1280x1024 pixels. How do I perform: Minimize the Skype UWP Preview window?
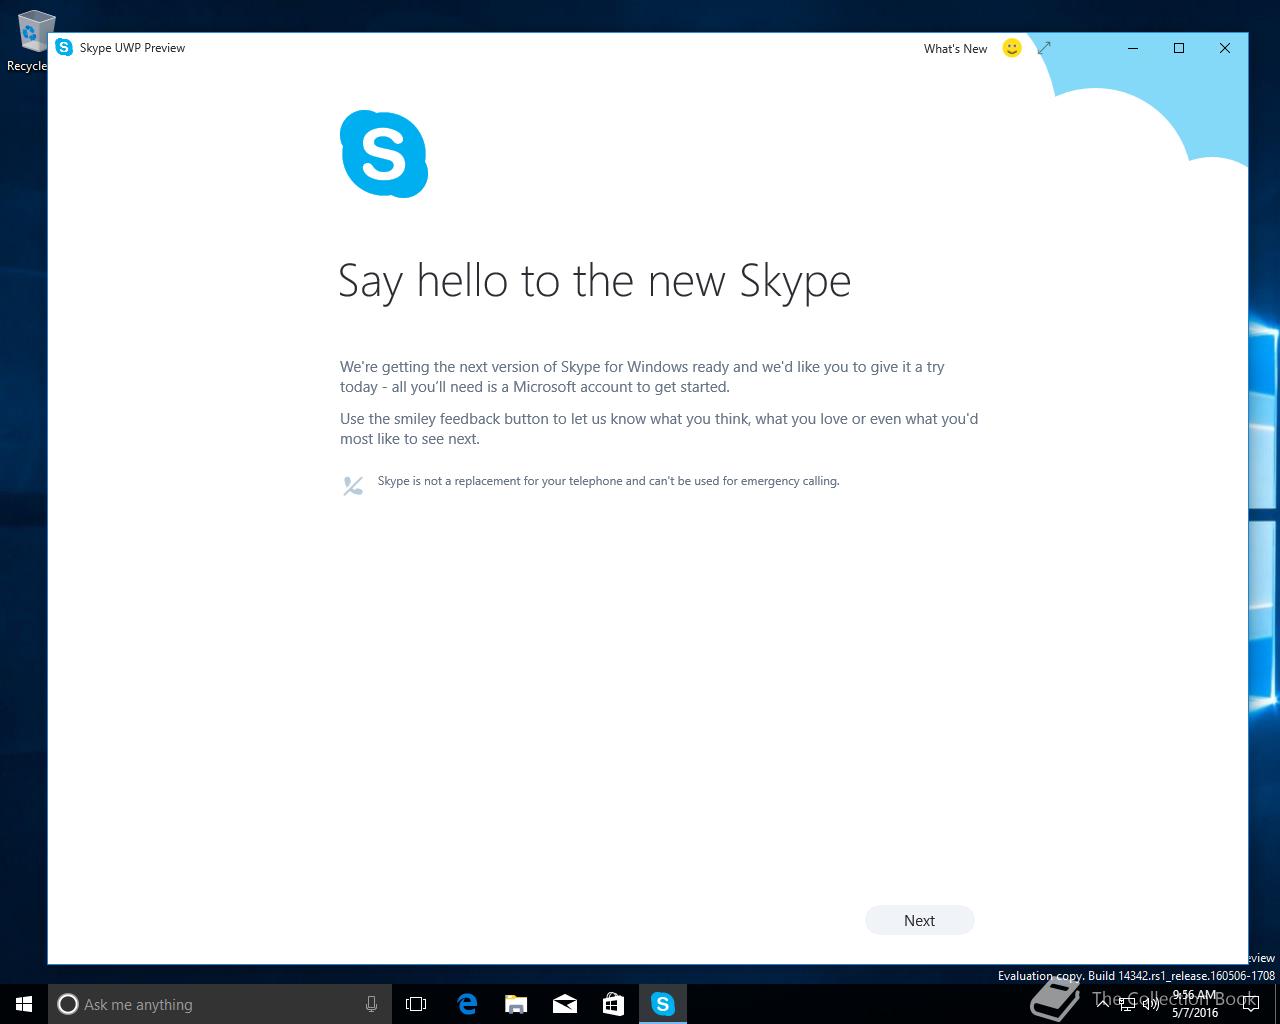(x=1133, y=48)
